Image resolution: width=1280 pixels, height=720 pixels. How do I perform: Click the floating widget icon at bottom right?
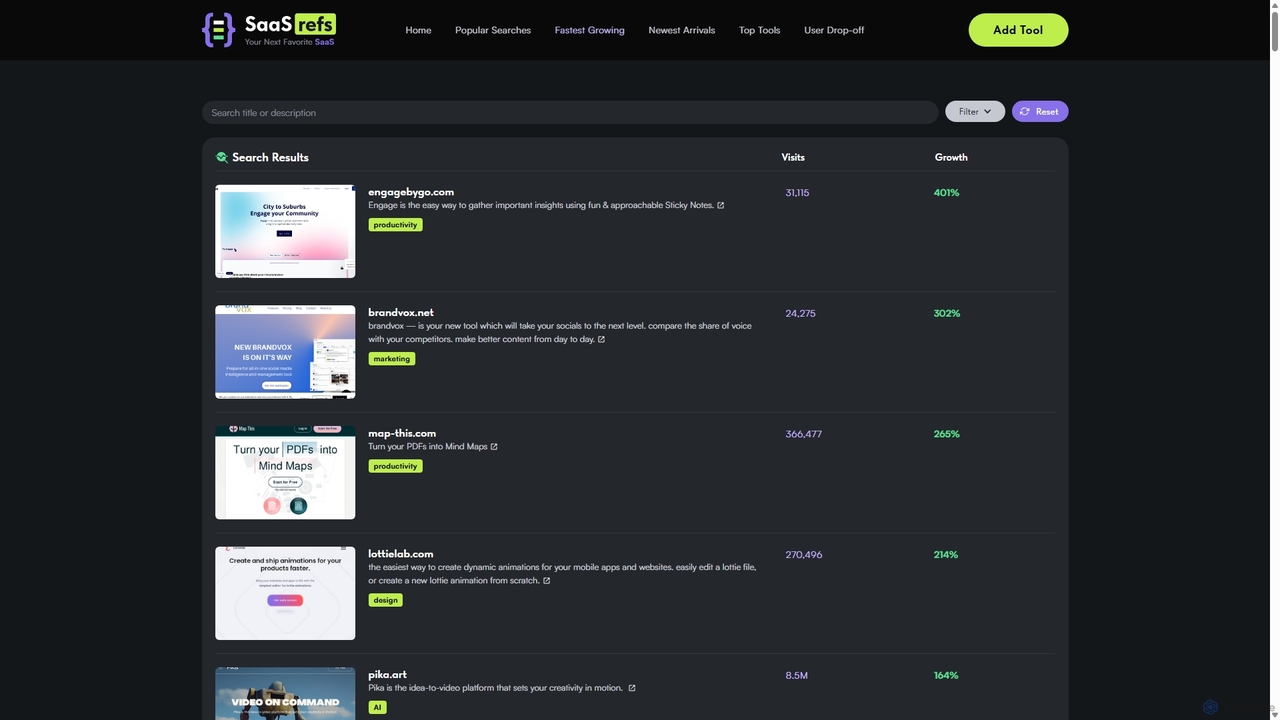pos(1210,707)
